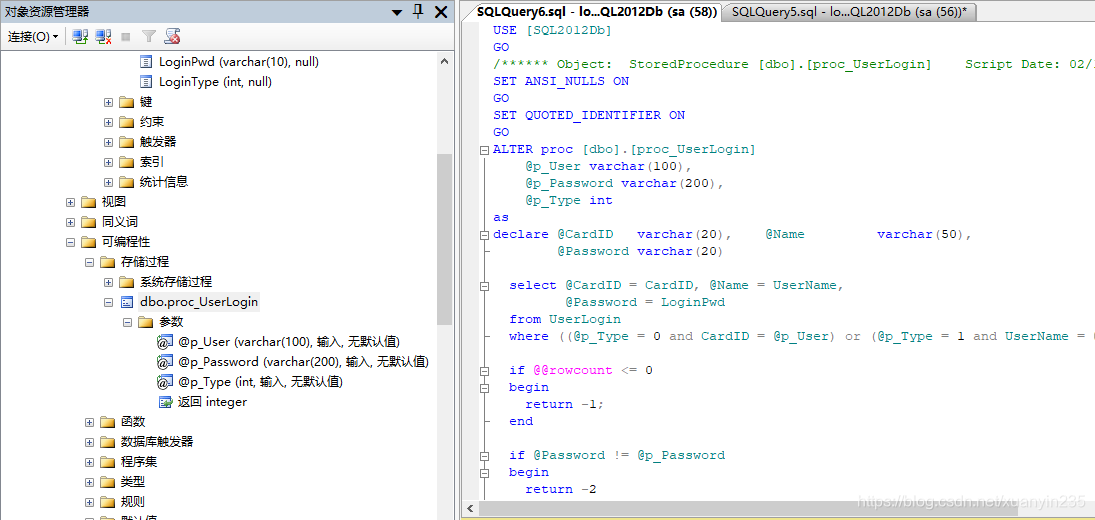Expand the 类型 folder
Image resolution: width=1095 pixels, height=520 pixels.
click(x=89, y=482)
